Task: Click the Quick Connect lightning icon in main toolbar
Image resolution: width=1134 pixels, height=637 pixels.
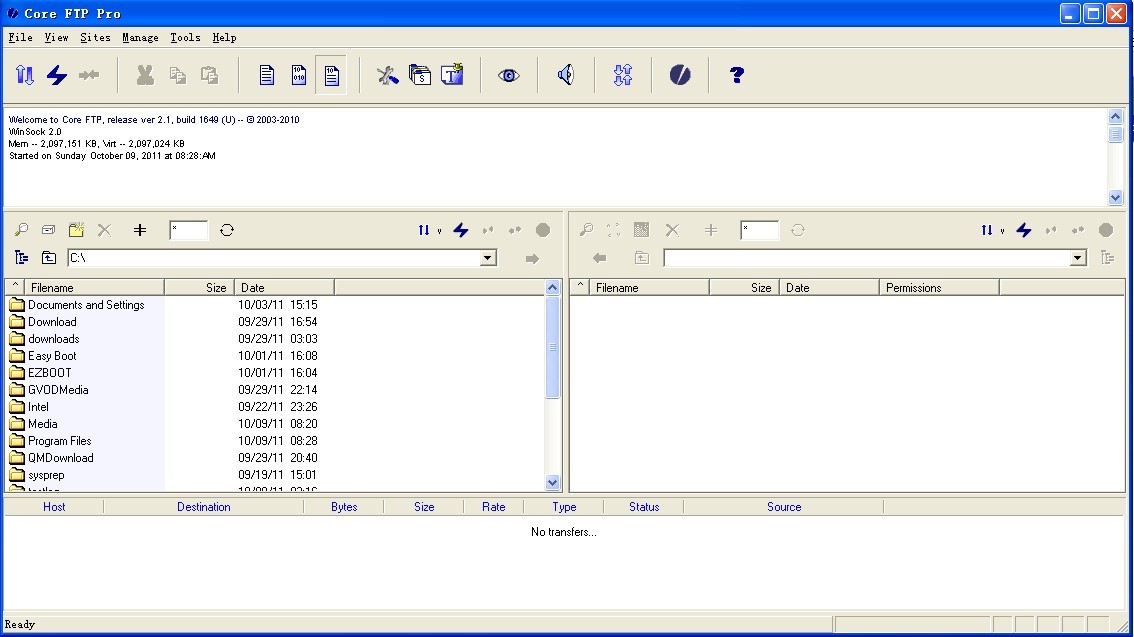Action: (x=57, y=75)
